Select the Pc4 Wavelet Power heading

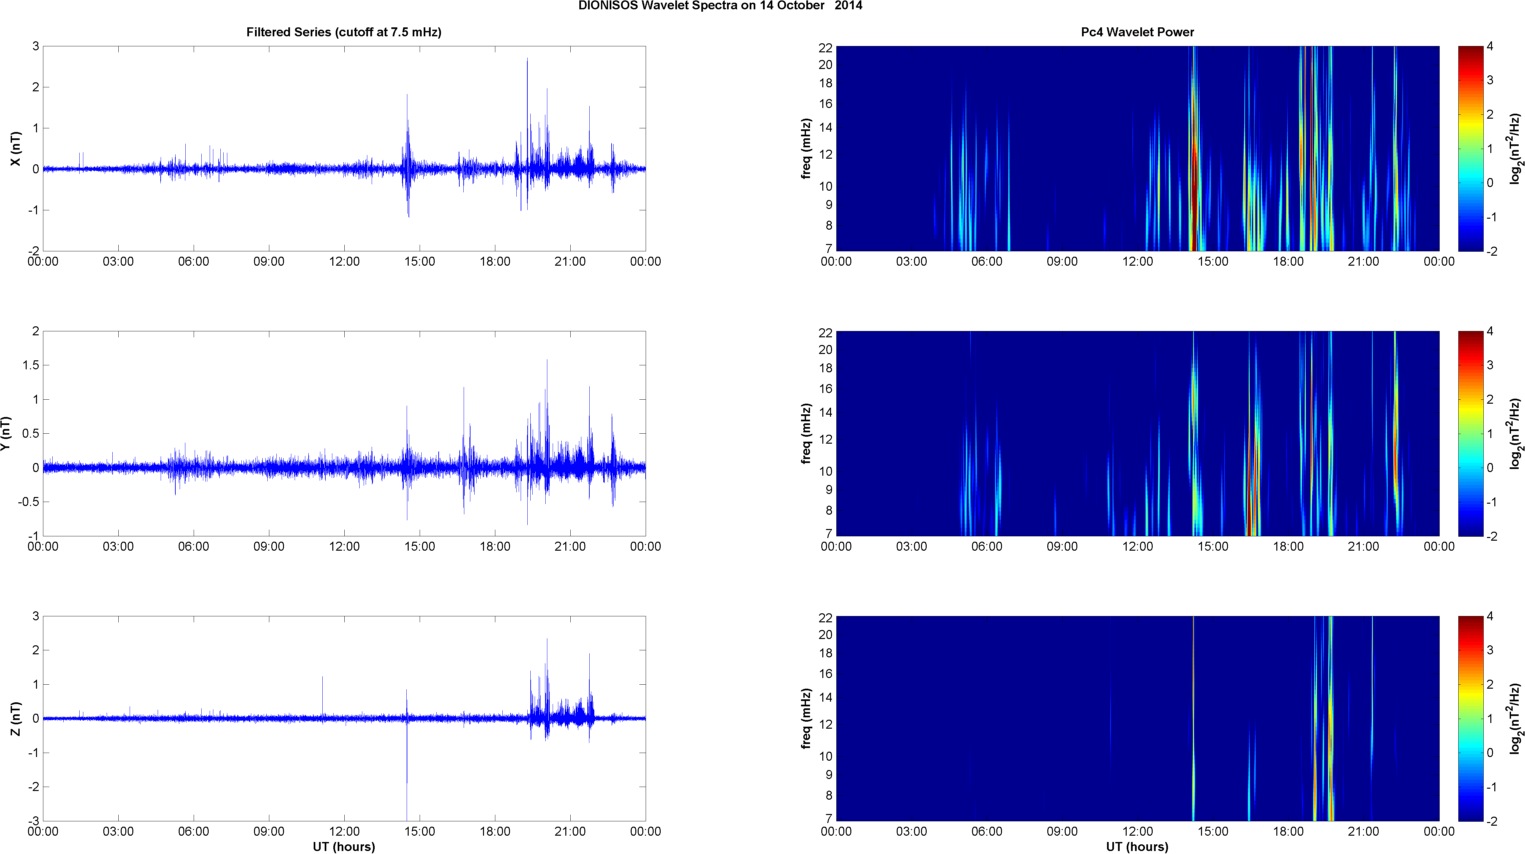1137,32
